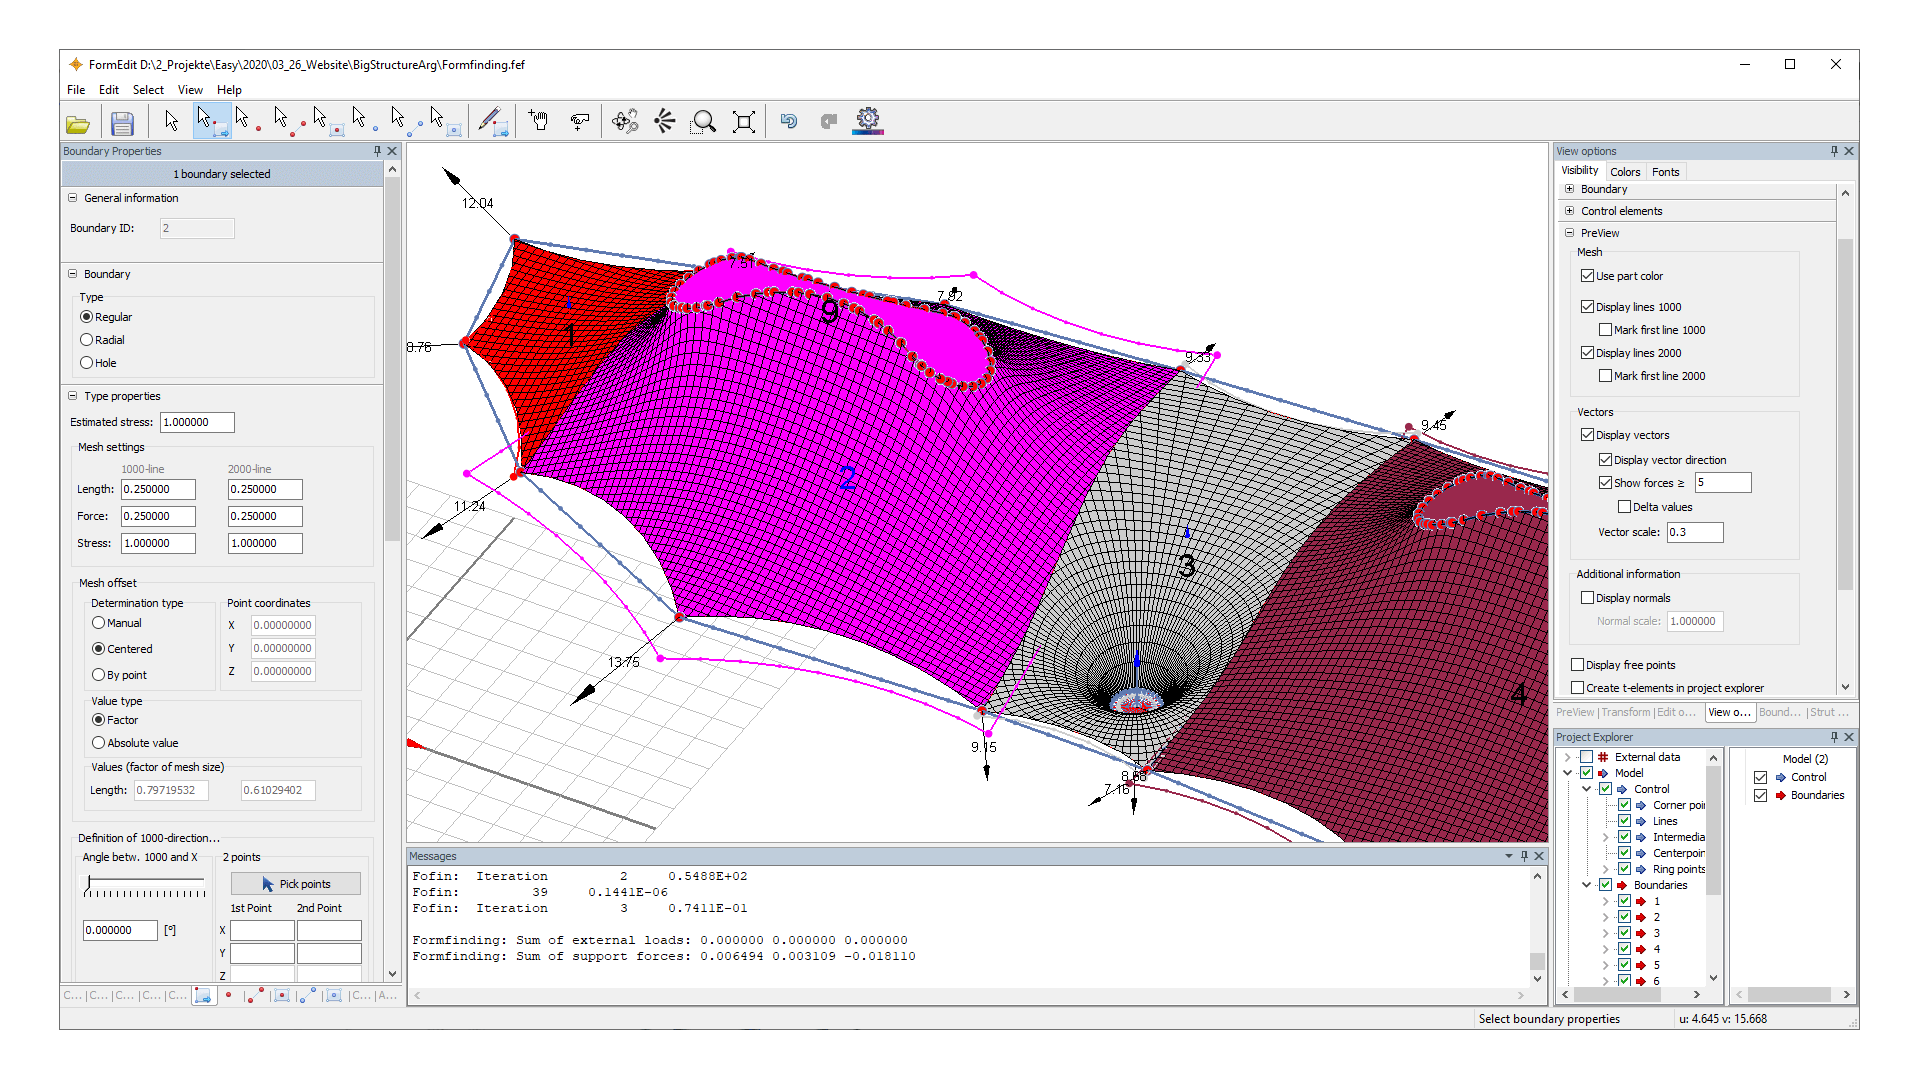
Task: Uncheck visibility of Boundary 3 in Project Explorer
Action: pos(1624,932)
